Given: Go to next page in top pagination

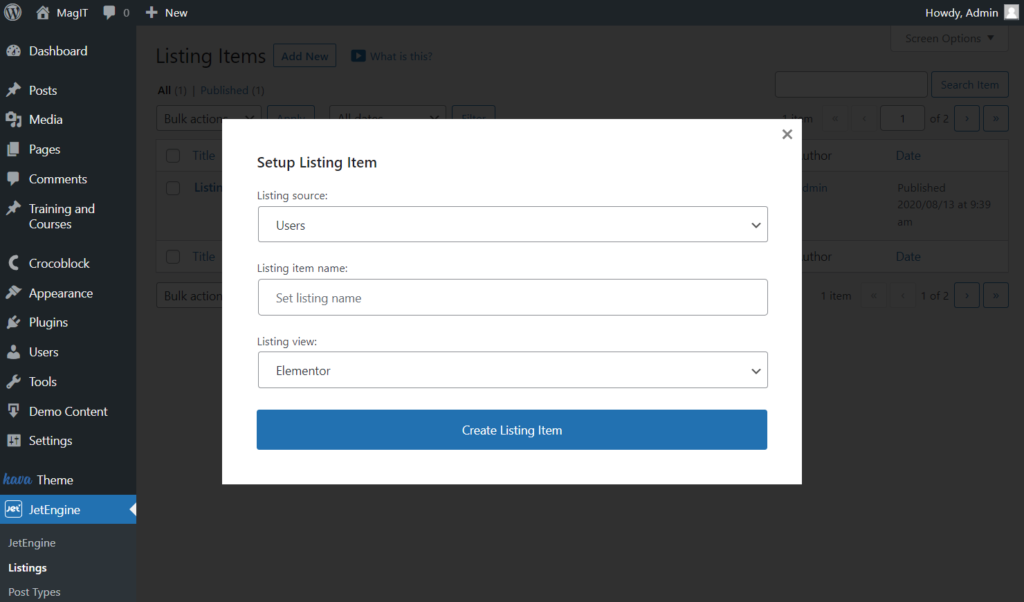Looking at the screenshot, I should click(967, 119).
